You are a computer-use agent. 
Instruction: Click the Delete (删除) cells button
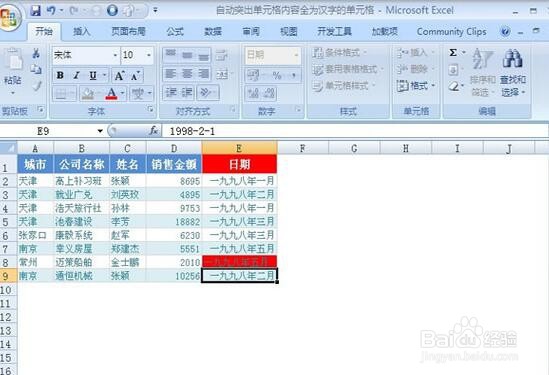click(x=415, y=69)
